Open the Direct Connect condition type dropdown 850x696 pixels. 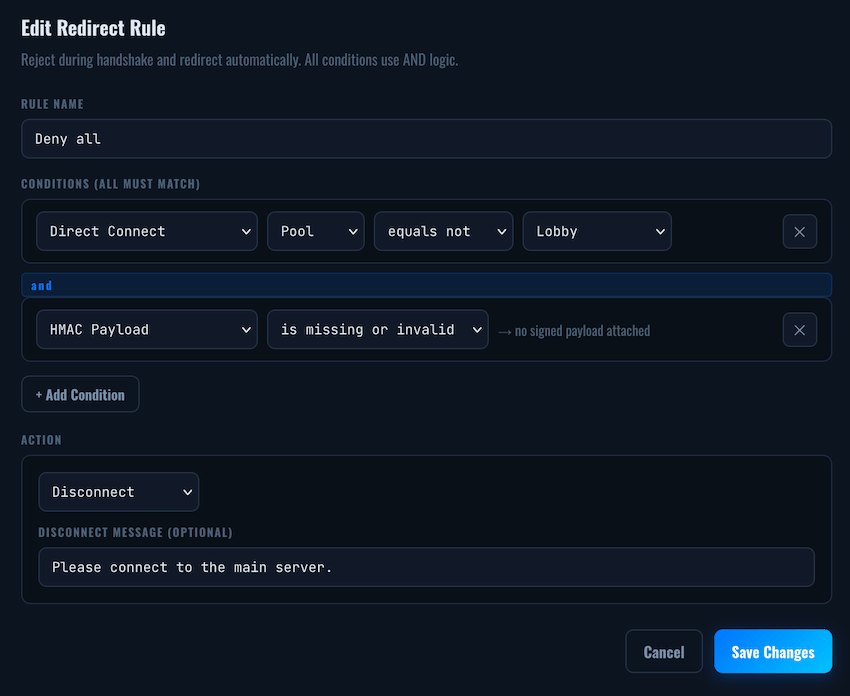pos(147,231)
